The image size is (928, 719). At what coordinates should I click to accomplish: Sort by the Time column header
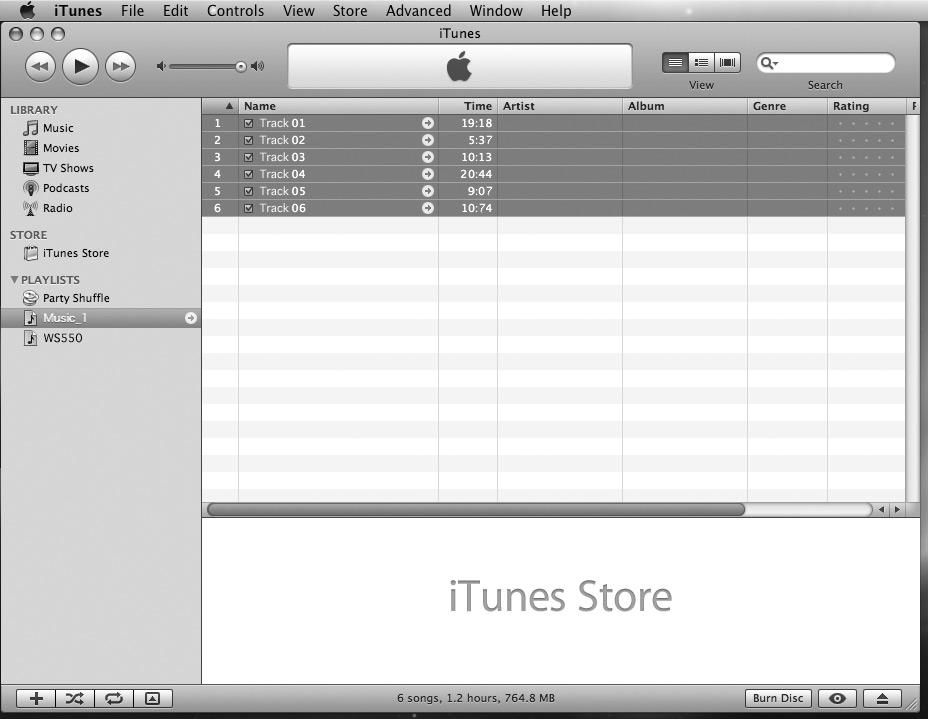pos(468,106)
